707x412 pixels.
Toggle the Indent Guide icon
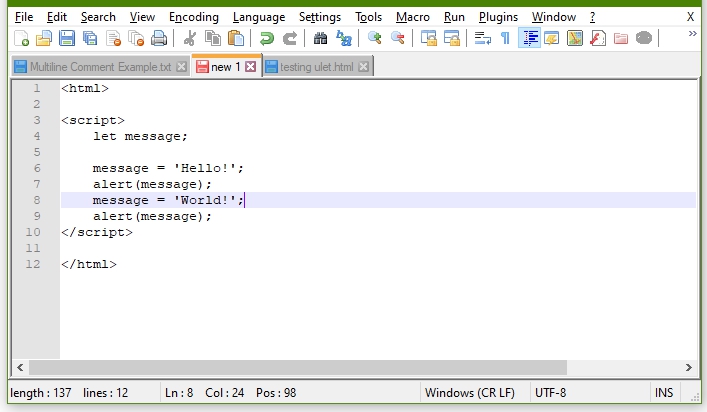529,38
